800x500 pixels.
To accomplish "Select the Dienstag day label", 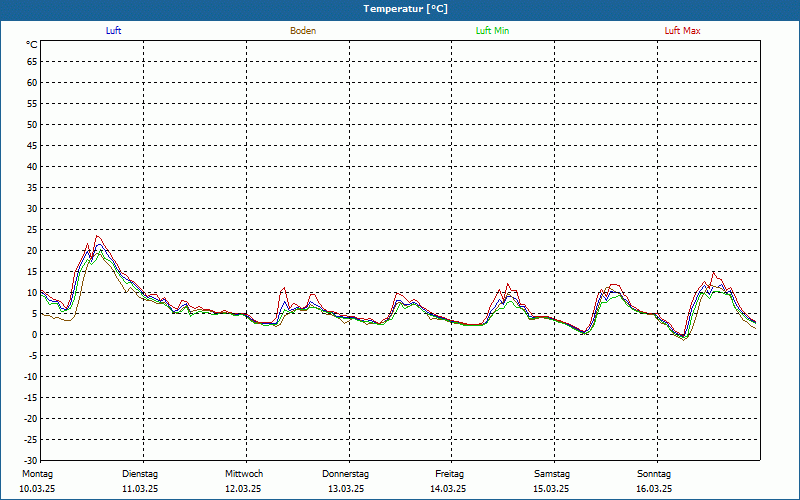I will coord(140,474).
